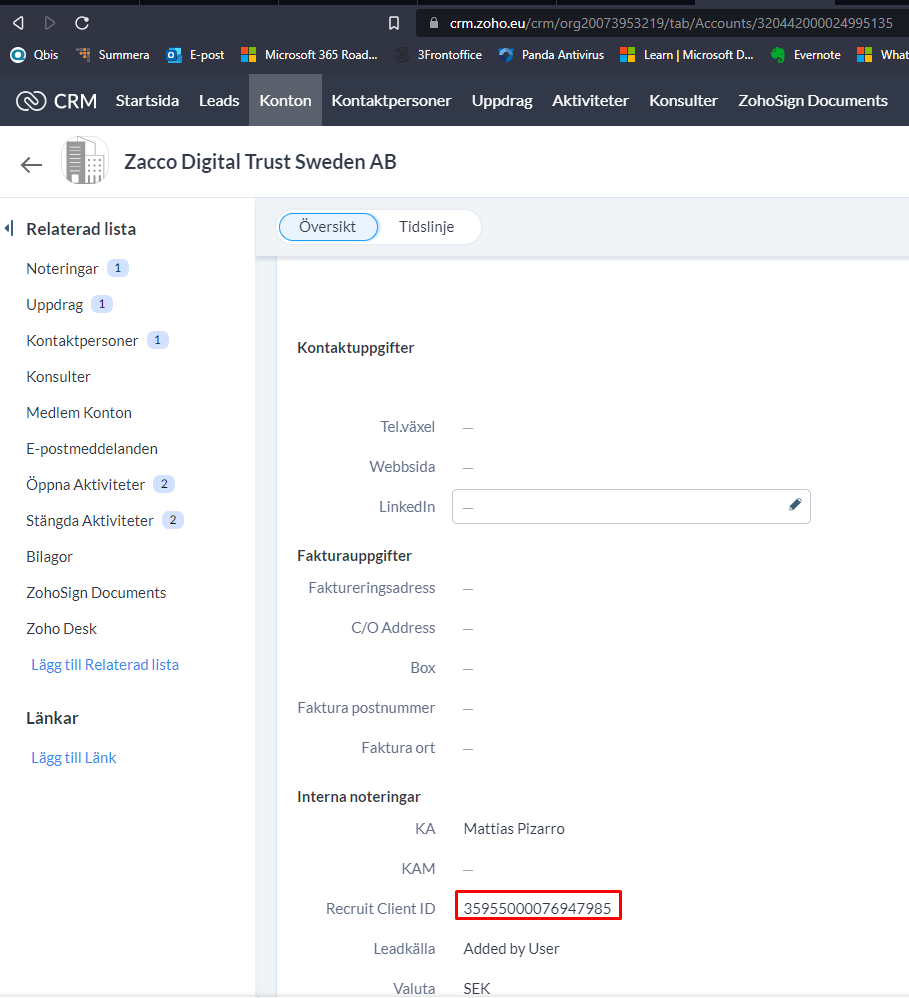Viewport: 909px width, 998px height.
Task: Open the Leads tab
Action: tap(219, 100)
